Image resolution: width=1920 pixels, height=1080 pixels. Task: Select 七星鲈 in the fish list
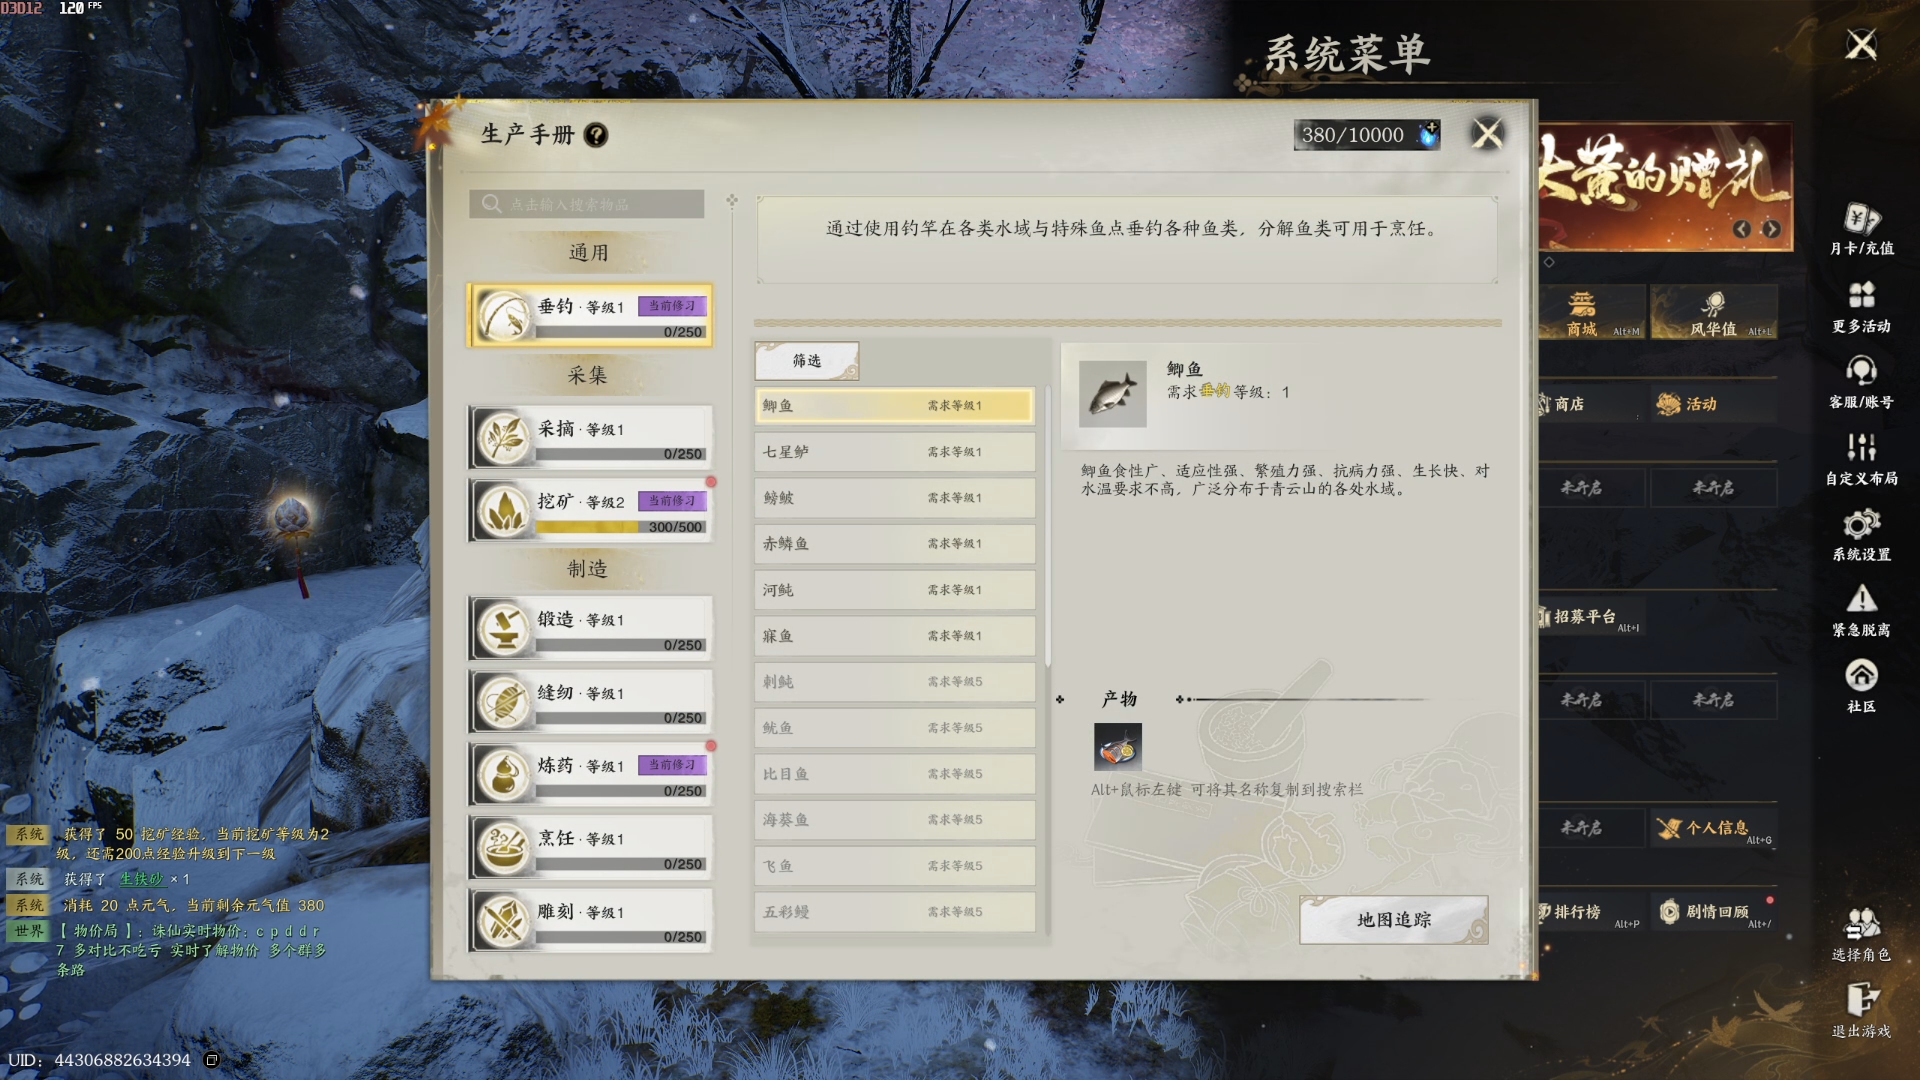895,452
